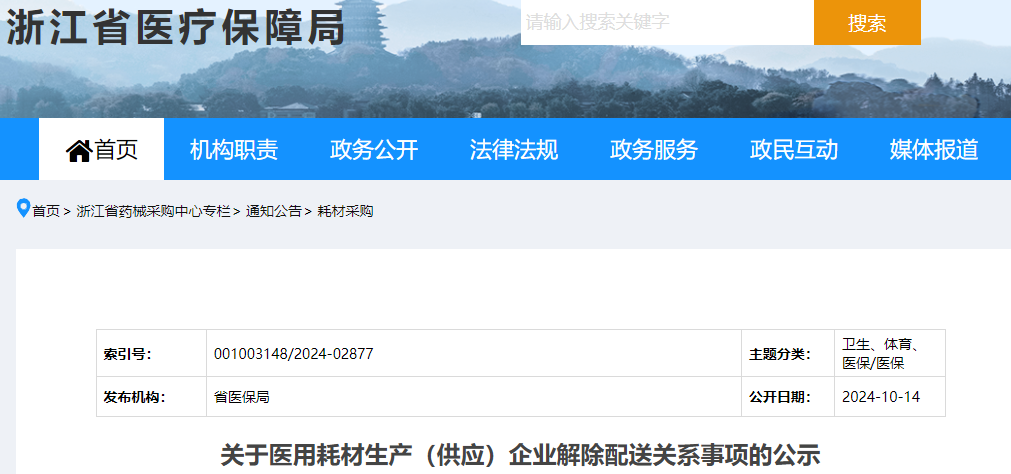Open 耗材采购 breadcrumb link

pos(346,211)
